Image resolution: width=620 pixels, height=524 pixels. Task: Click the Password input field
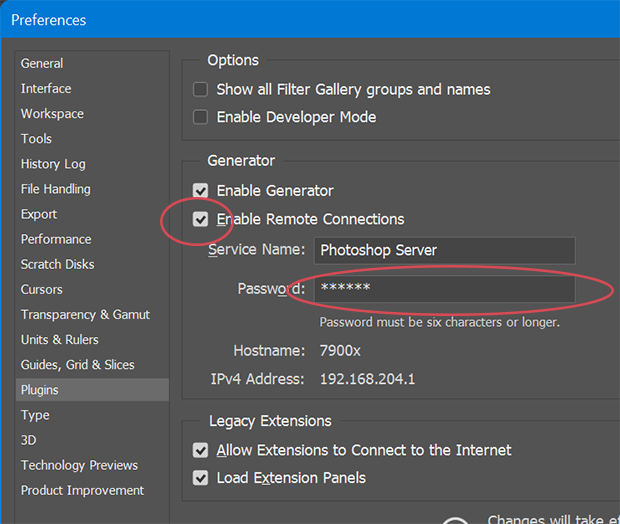click(444, 289)
